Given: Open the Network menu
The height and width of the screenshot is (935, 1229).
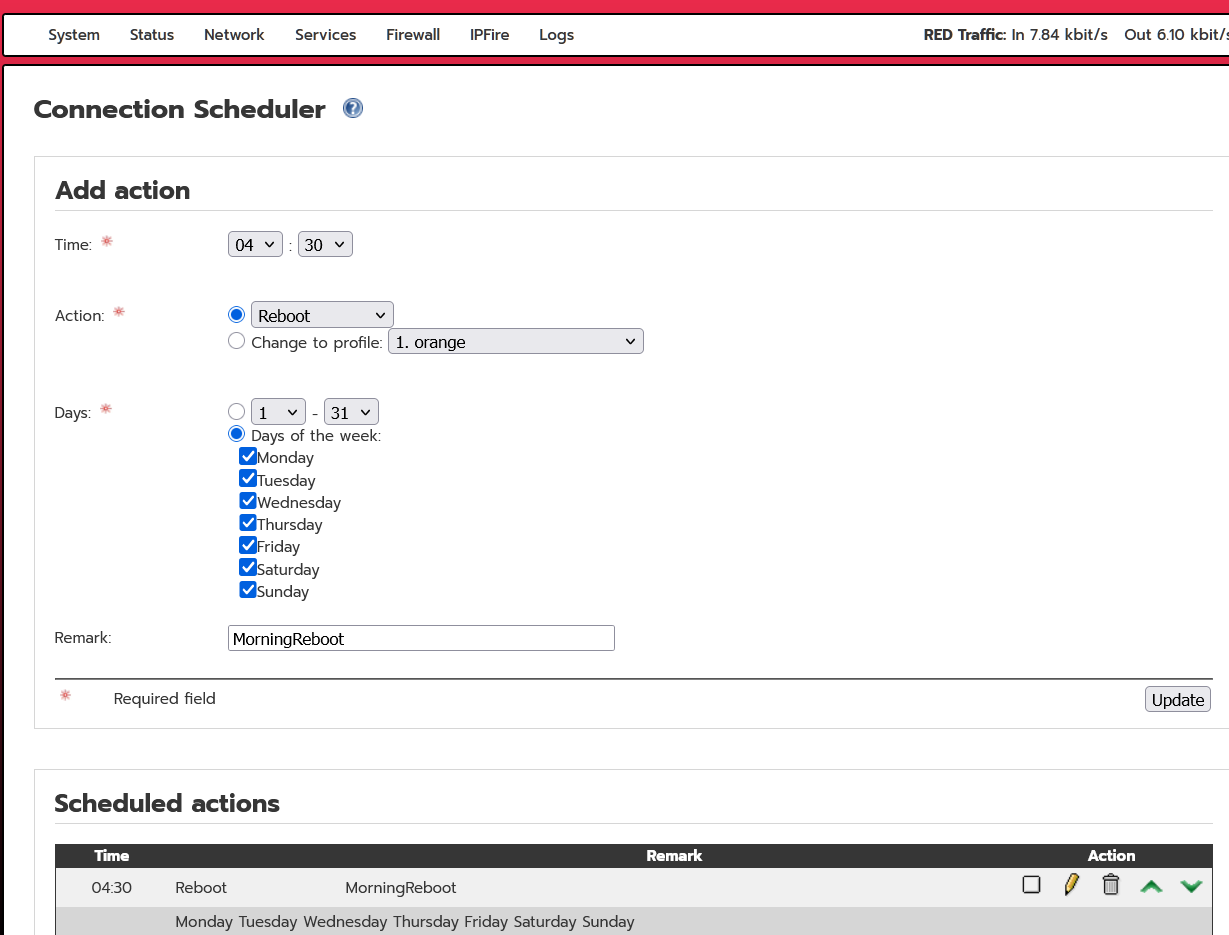Looking at the screenshot, I should pos(234,35).
